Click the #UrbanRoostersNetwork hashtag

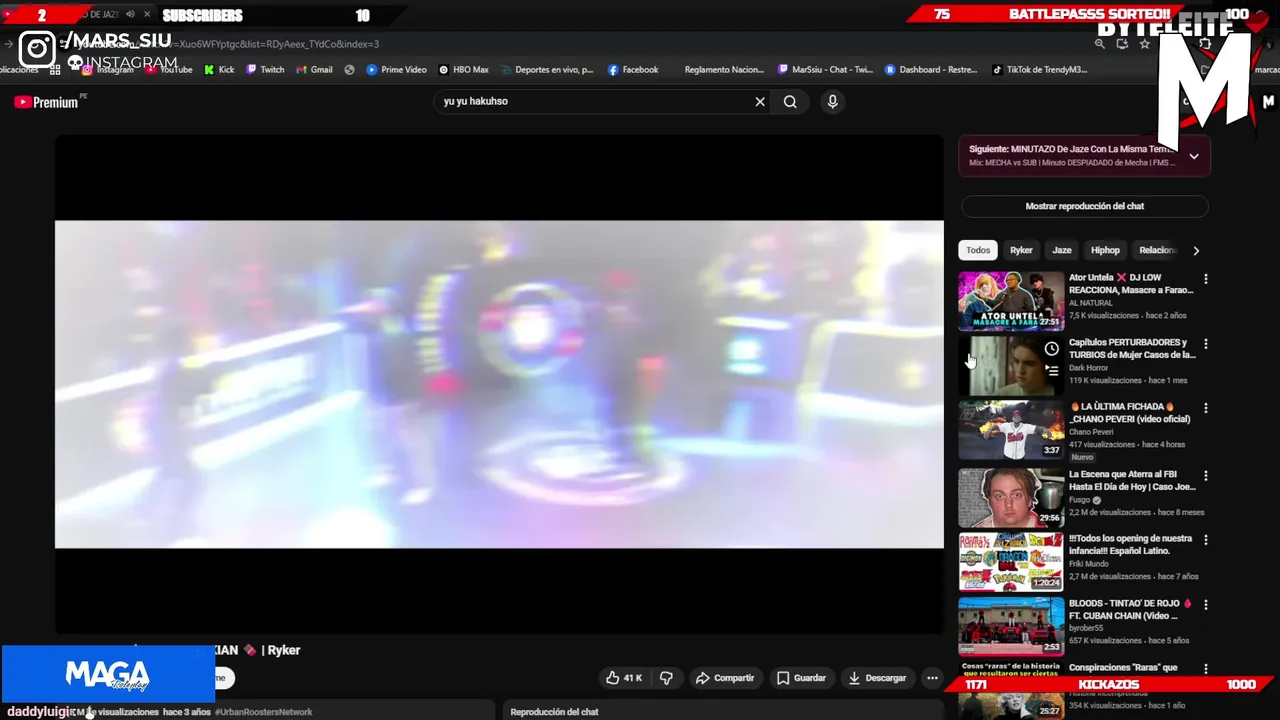coord(263,712)
